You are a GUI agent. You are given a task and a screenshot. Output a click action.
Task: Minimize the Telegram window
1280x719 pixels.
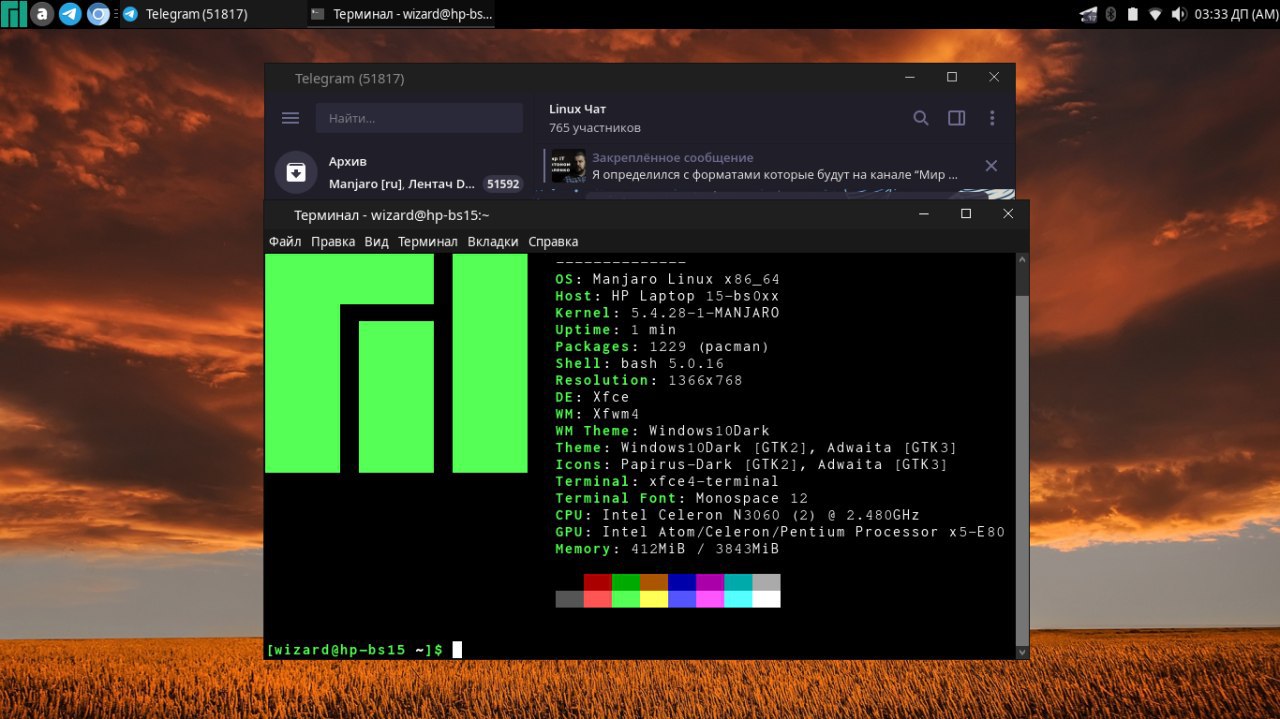pos(910,78)
